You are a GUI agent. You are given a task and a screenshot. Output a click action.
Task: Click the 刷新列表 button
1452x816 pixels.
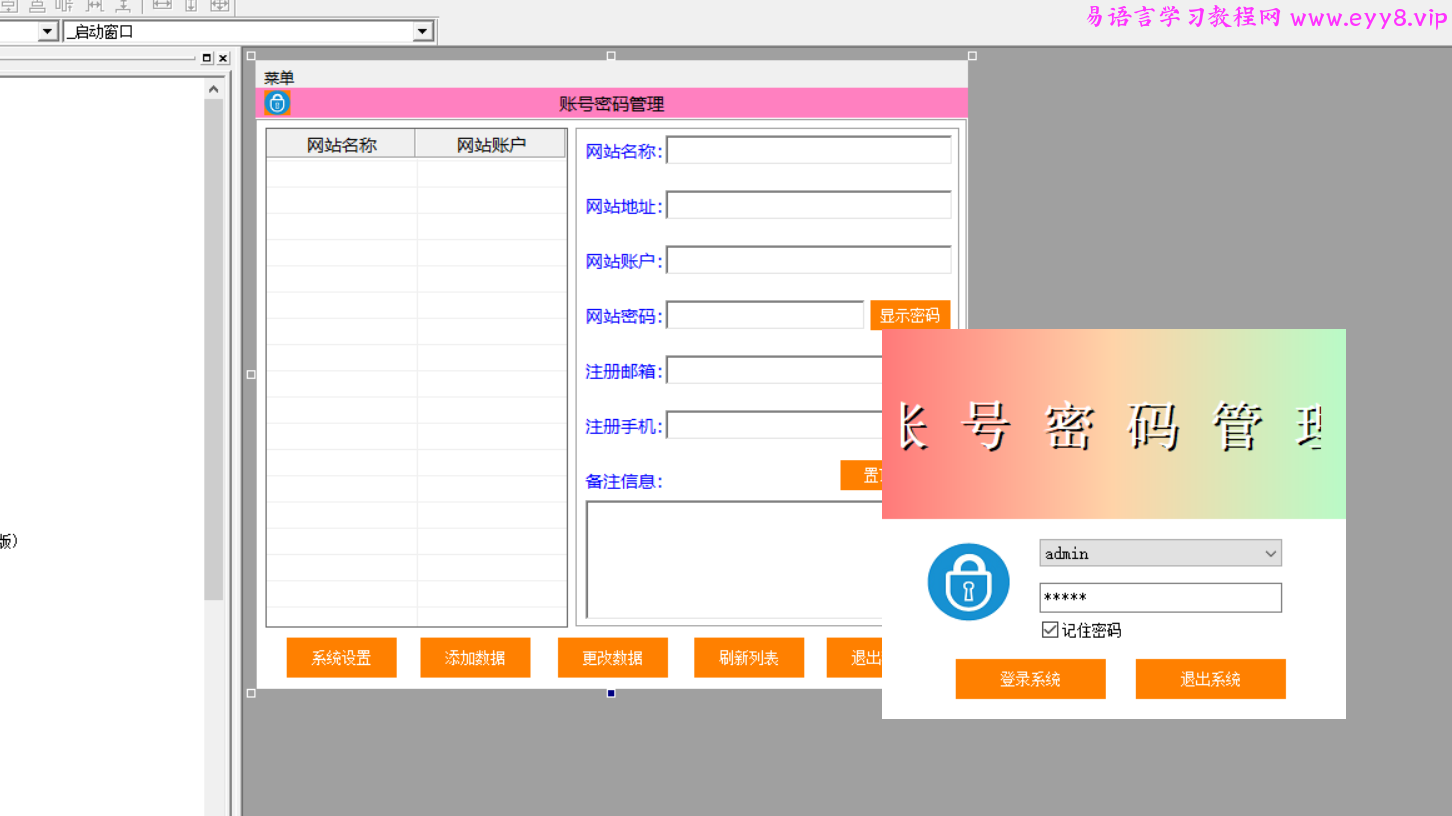coord(749,658)
